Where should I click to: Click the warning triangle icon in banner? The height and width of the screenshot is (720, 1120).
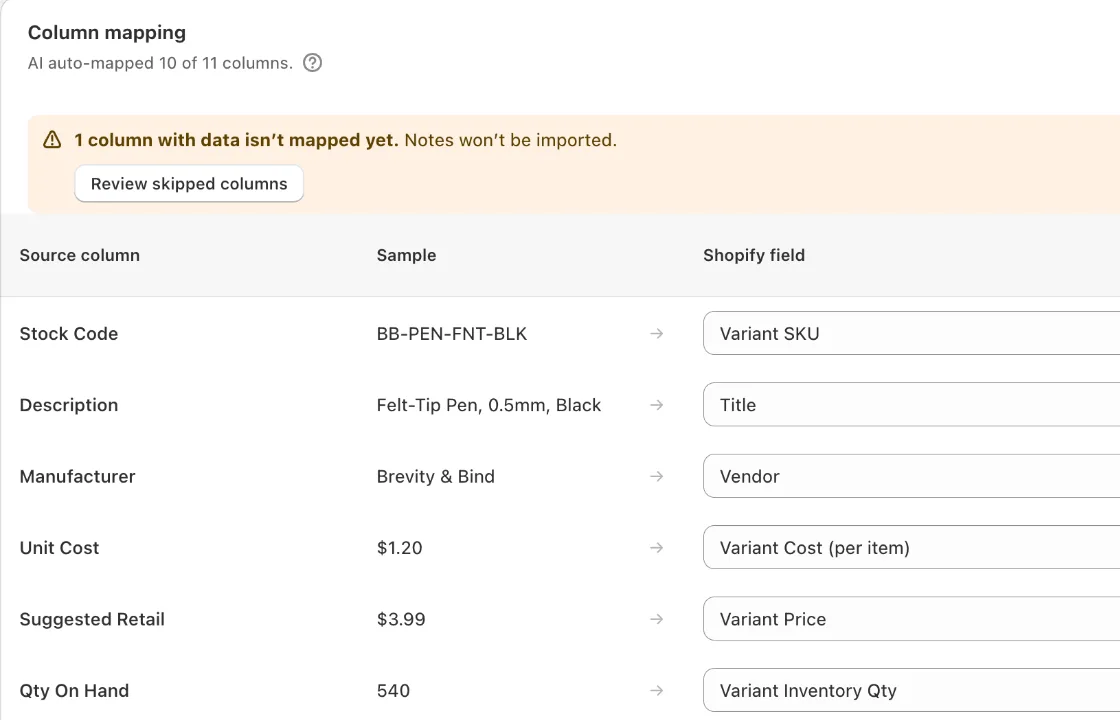(52, 140)
